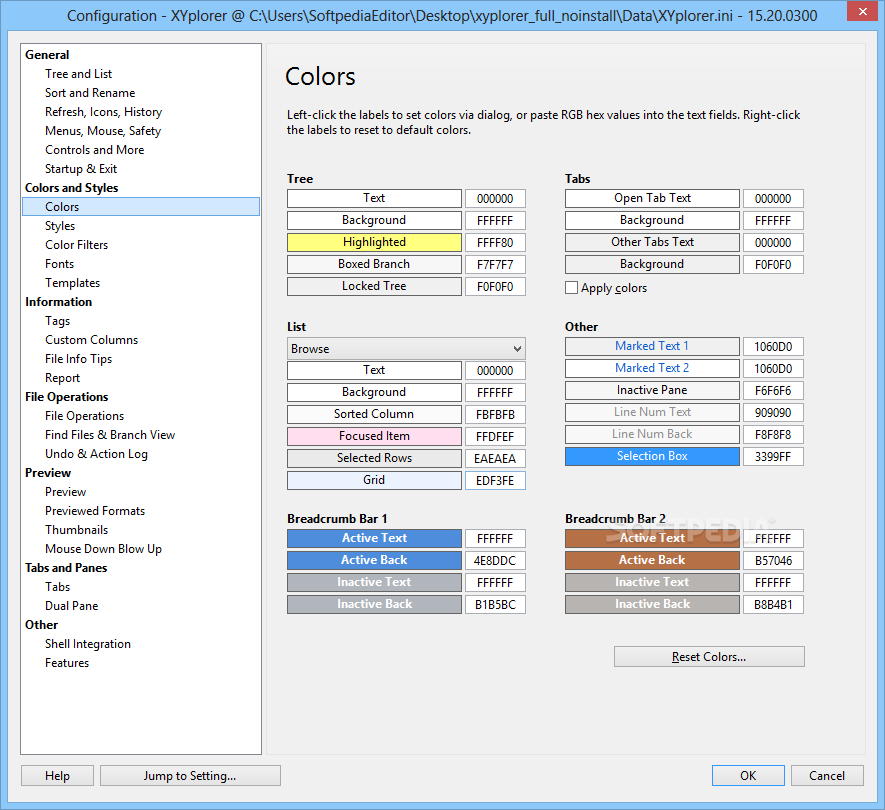This screenshot has width=885, height=810.
Task: Change the Locked Tree color
Action: 374,286
